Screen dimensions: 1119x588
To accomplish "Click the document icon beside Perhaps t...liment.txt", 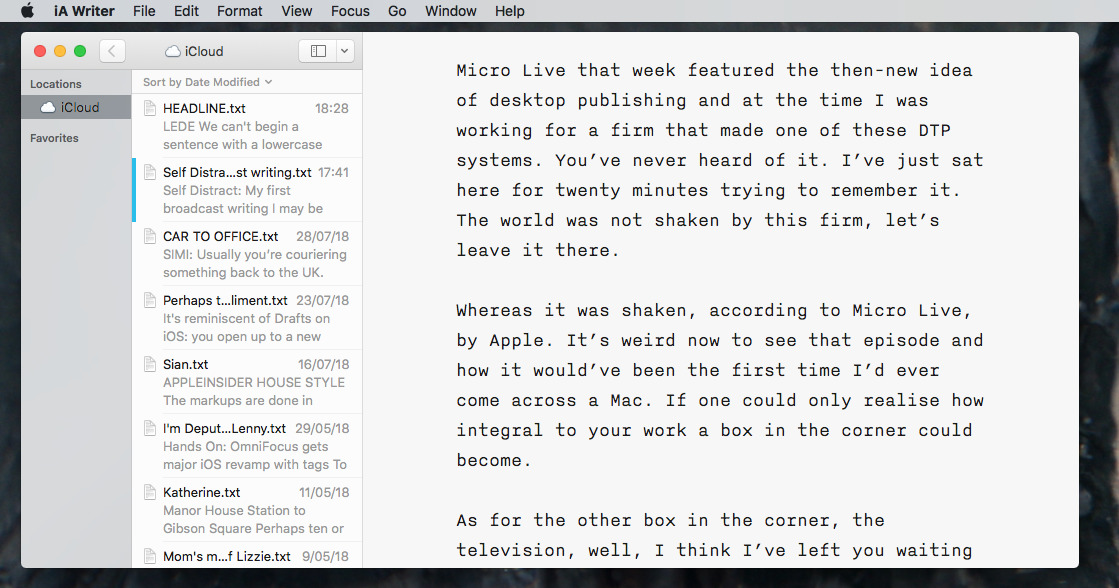I will [x=150, y=300].
